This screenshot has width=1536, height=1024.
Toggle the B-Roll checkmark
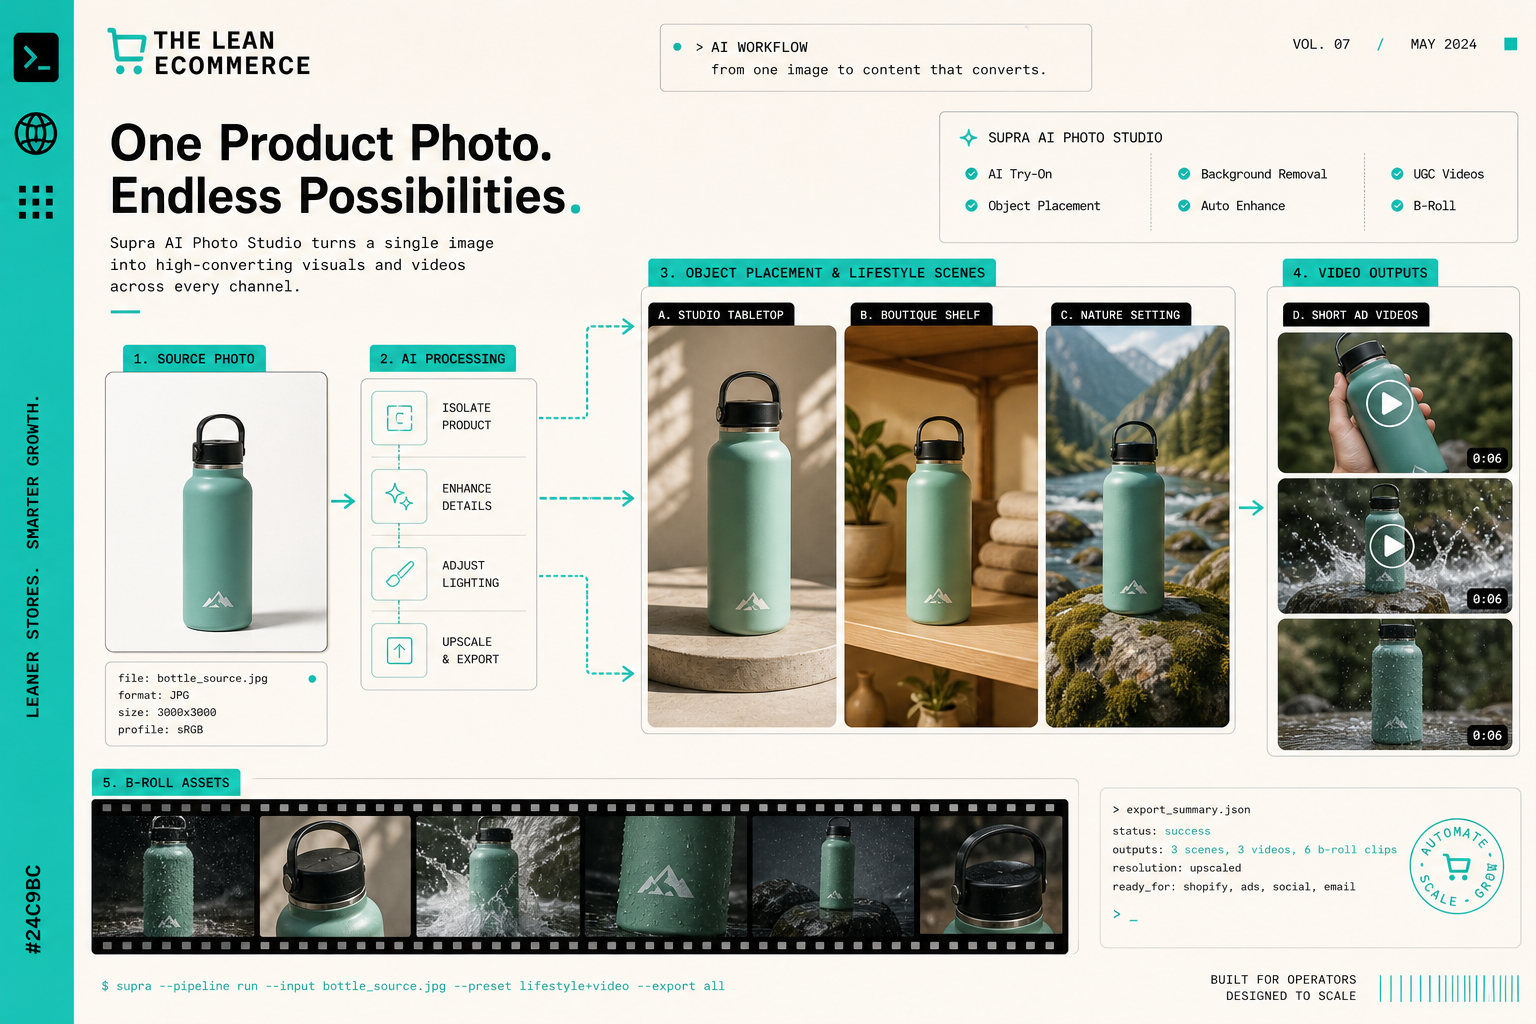[1397, 206]
